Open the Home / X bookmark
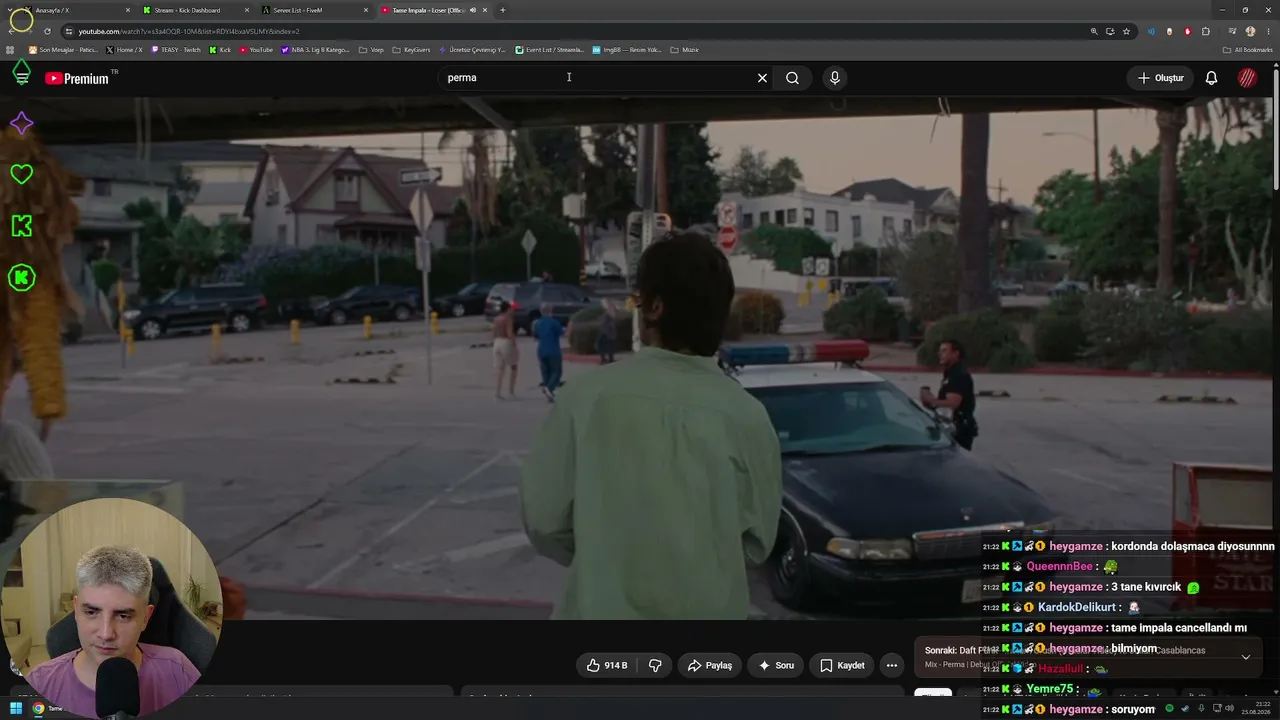Image resolution: width=1280 pixels, height=720 pixels. pyautogui.click(x=124, y=49)
